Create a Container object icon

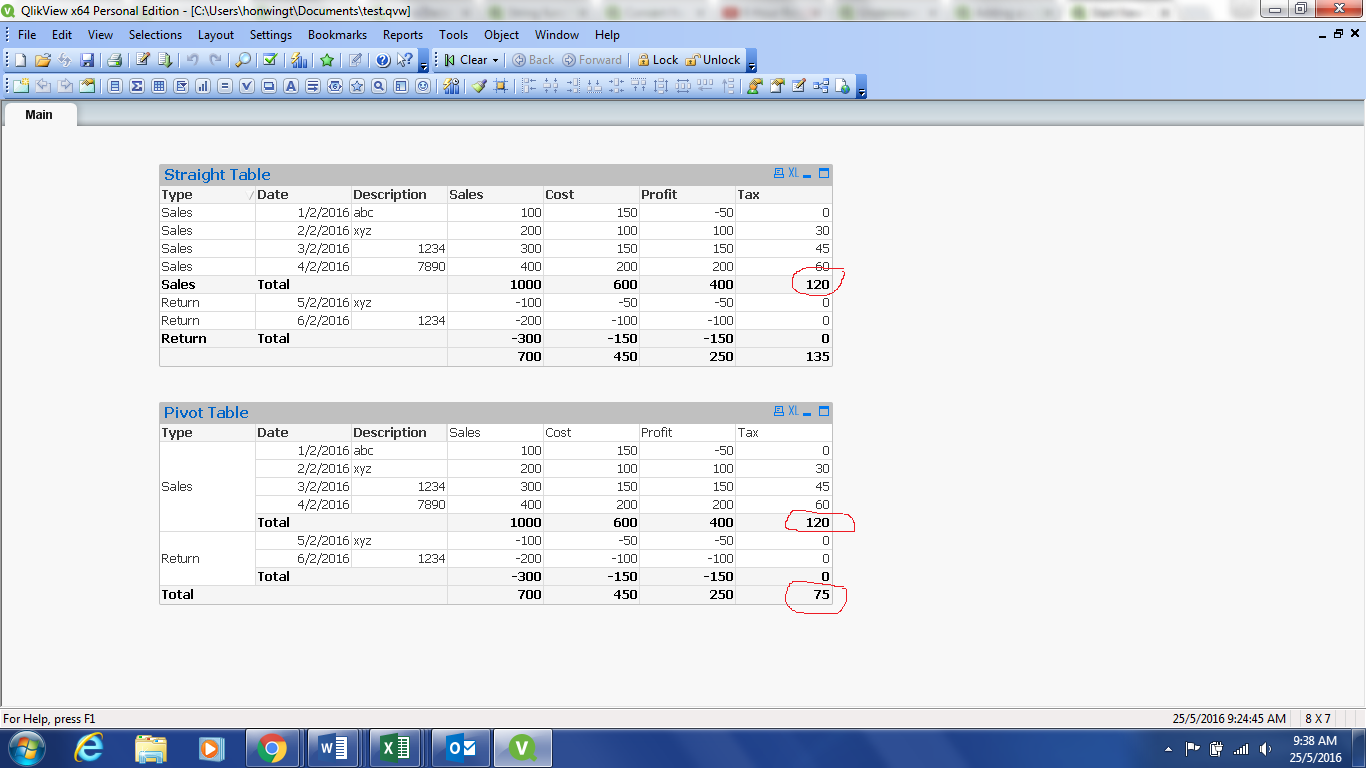(400, 86)
